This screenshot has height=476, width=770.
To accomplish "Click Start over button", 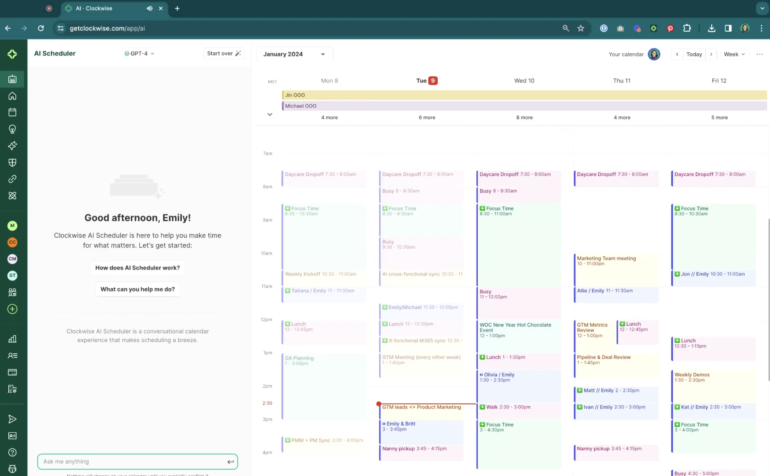I will tap(224, 54).
